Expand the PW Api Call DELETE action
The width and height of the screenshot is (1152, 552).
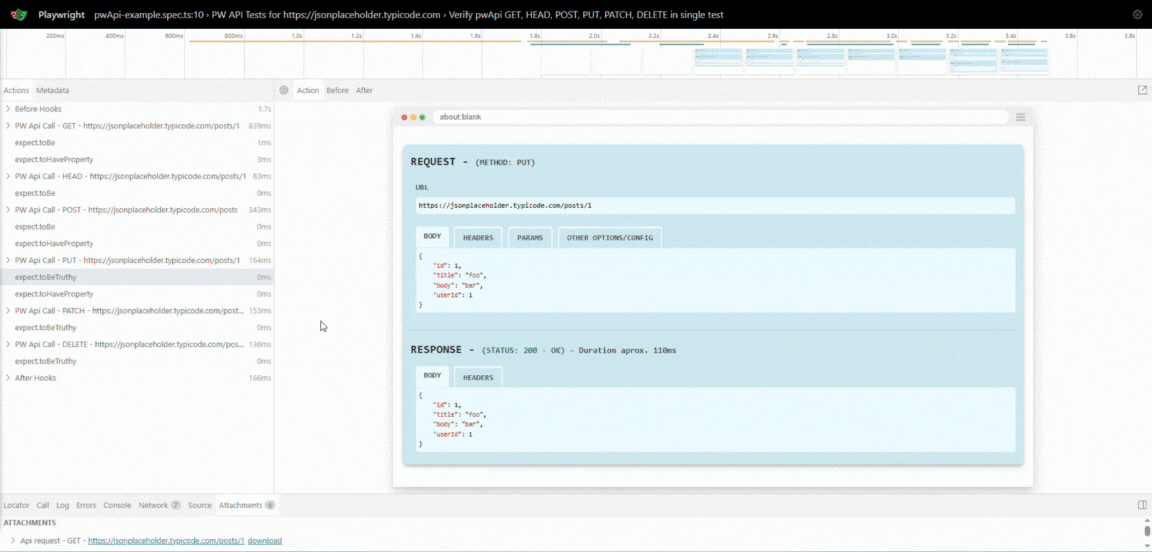pyautogui.click(x=8, y=344)
